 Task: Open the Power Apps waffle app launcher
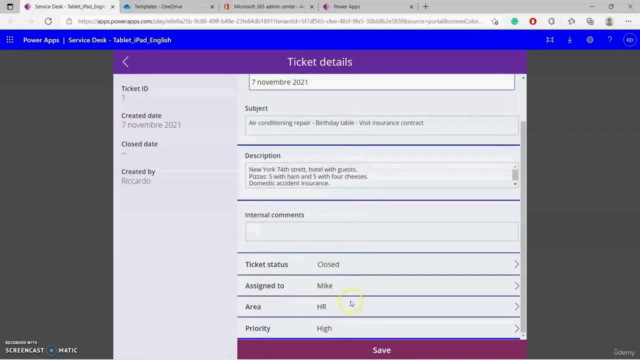[10, 40]
